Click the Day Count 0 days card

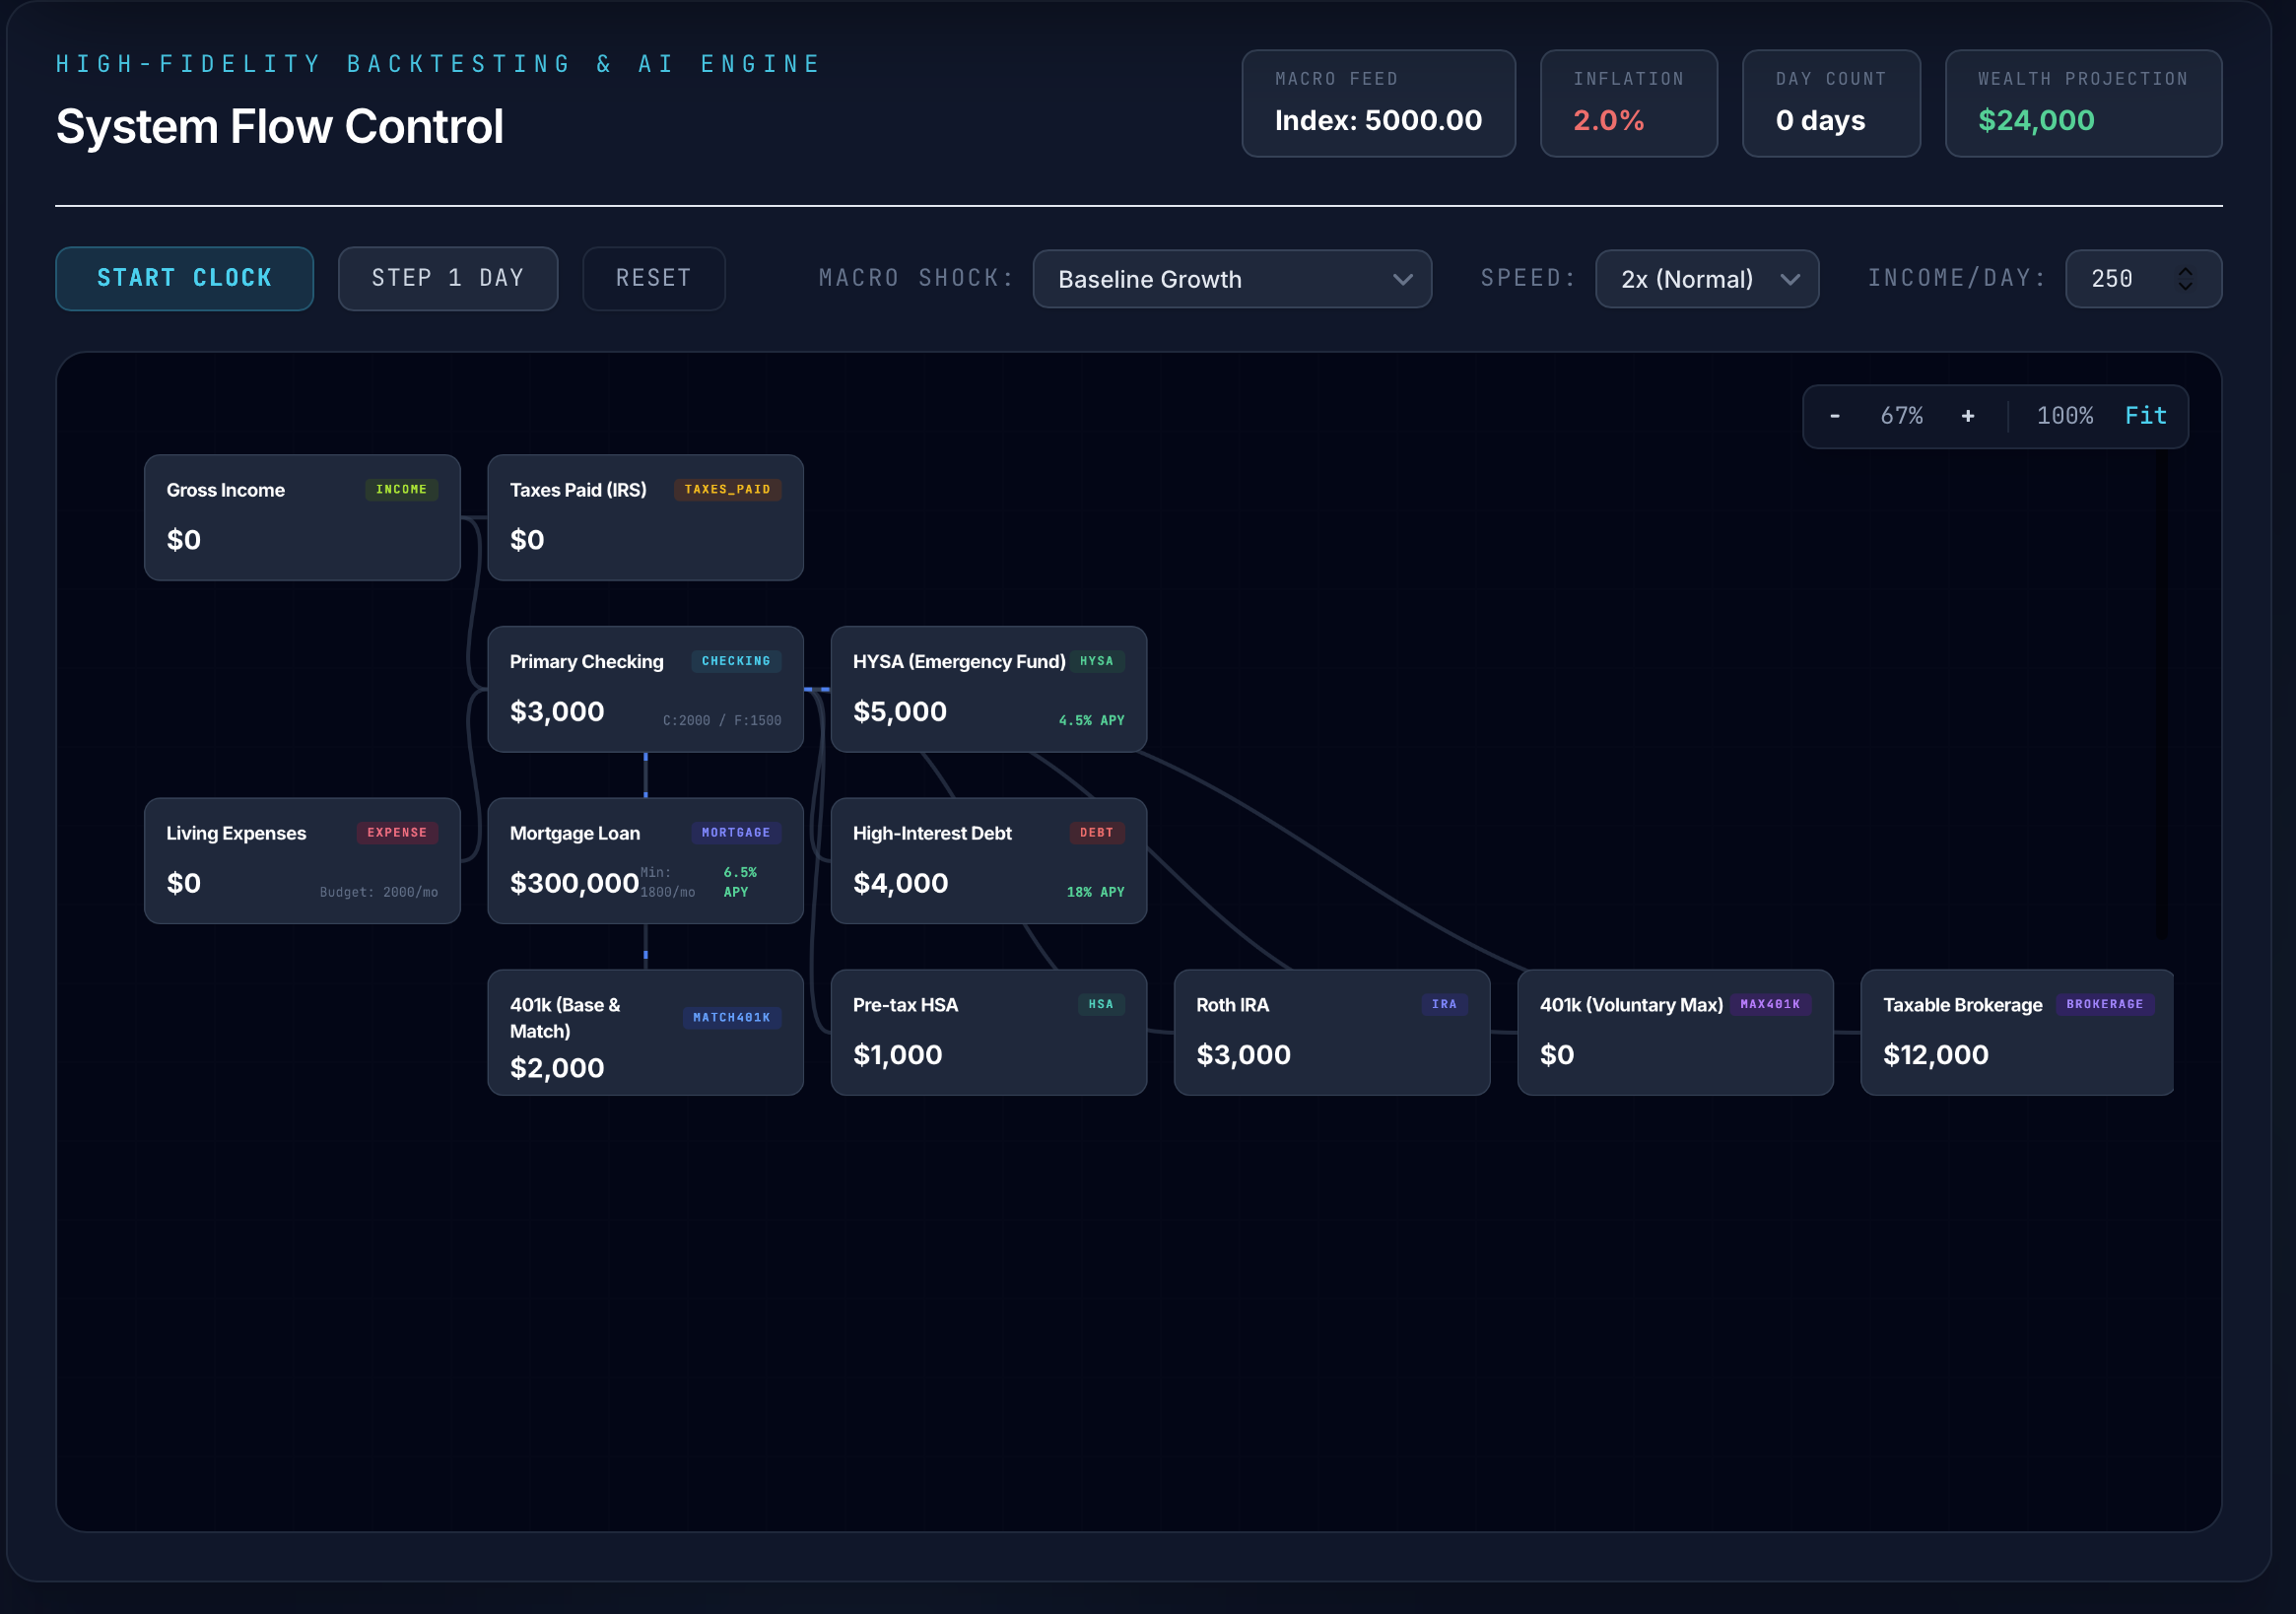point(1830,103)
